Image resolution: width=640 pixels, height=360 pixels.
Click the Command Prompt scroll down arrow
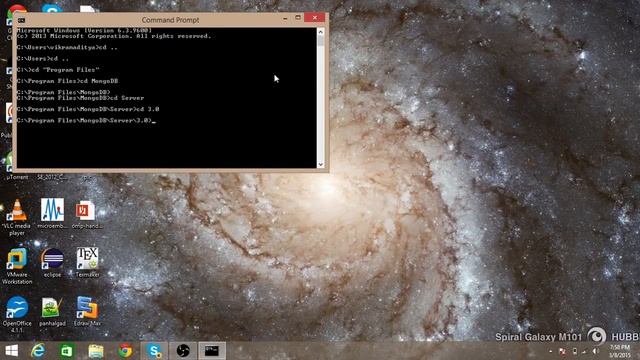(320, 164)
